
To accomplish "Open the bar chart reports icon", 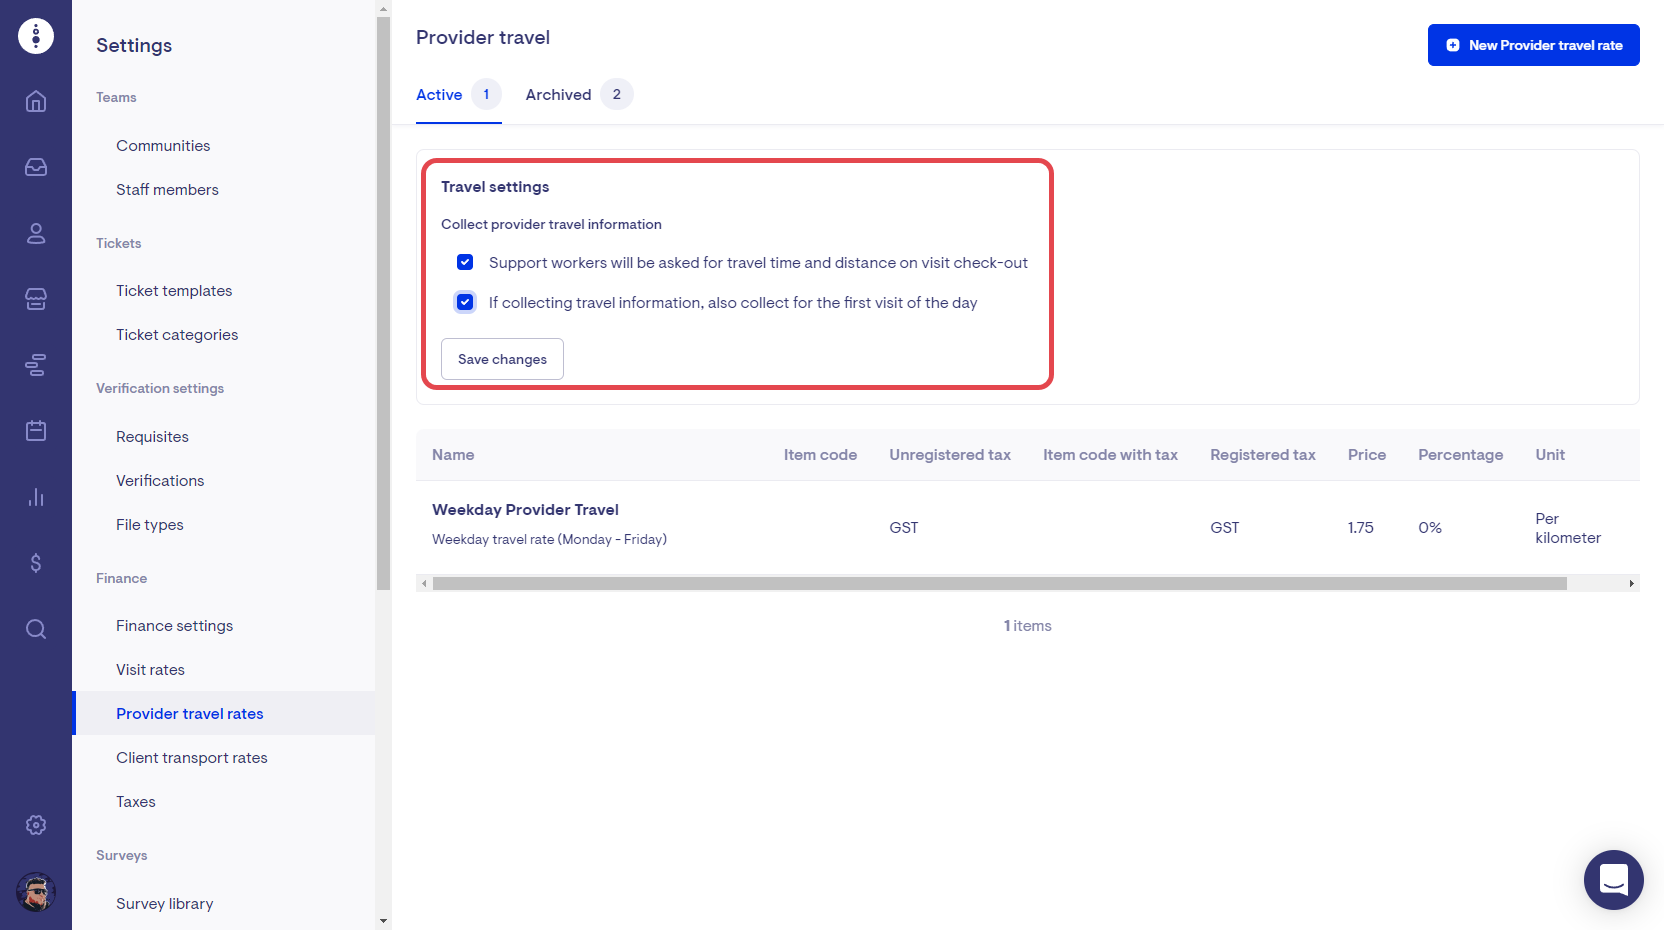I will tap(36, 497).
